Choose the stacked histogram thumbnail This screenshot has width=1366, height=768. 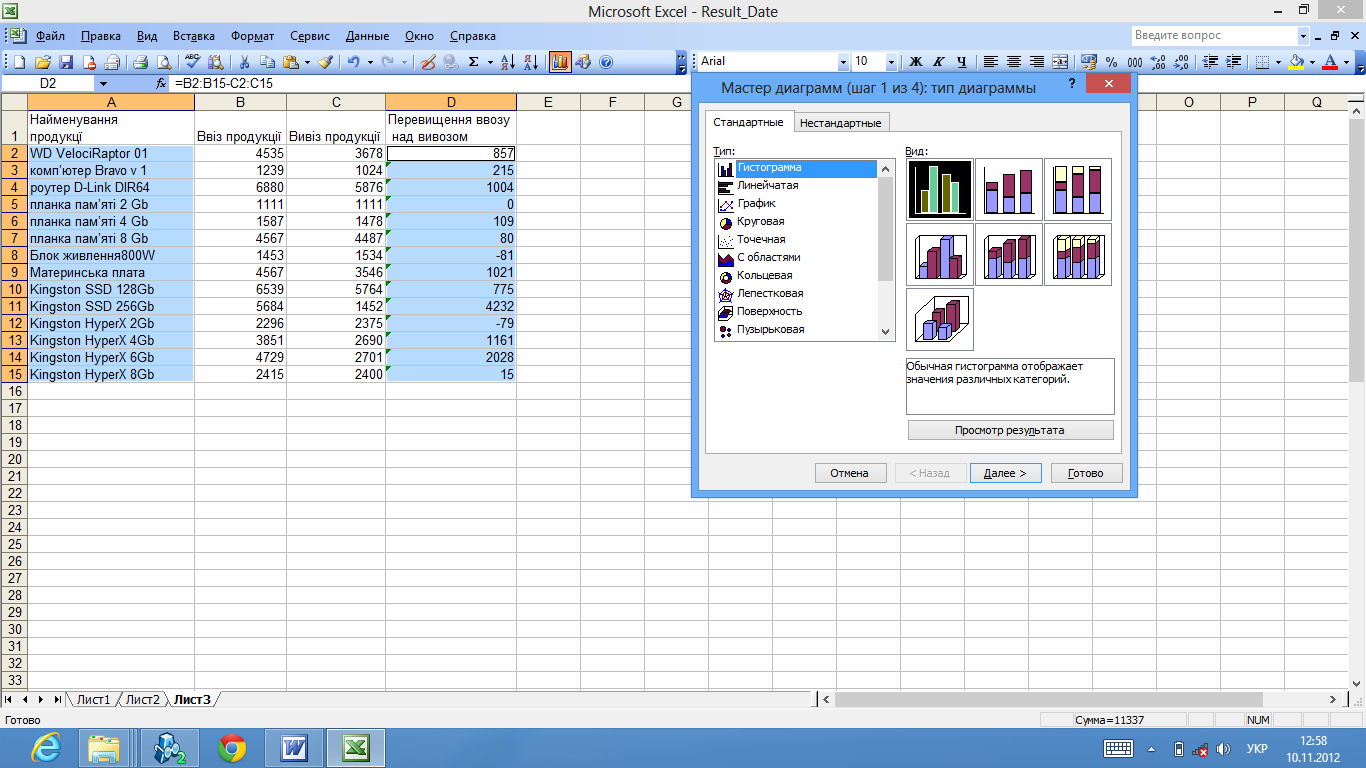[1009, 189]
